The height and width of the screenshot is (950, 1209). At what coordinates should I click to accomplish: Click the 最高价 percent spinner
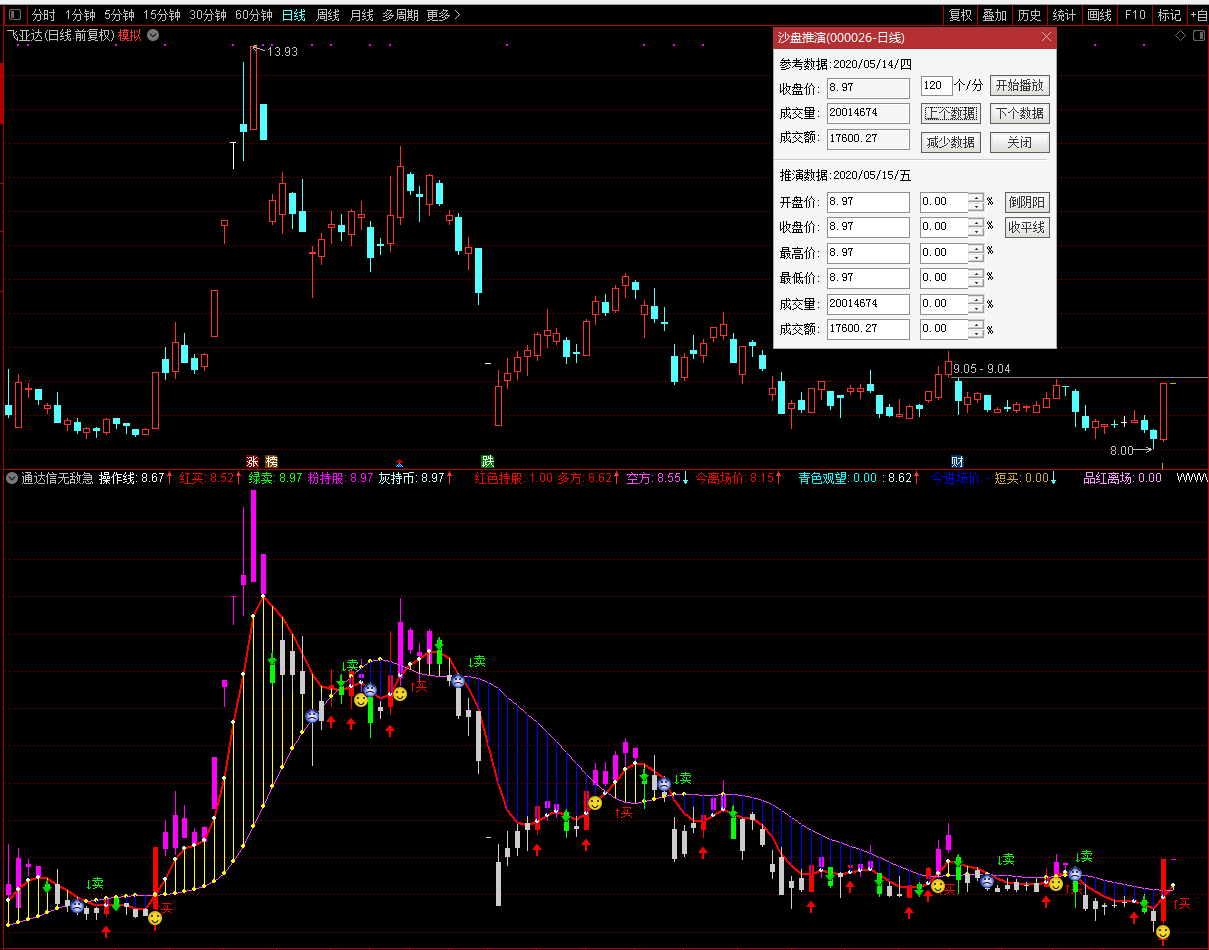click(x=976, y=253)
